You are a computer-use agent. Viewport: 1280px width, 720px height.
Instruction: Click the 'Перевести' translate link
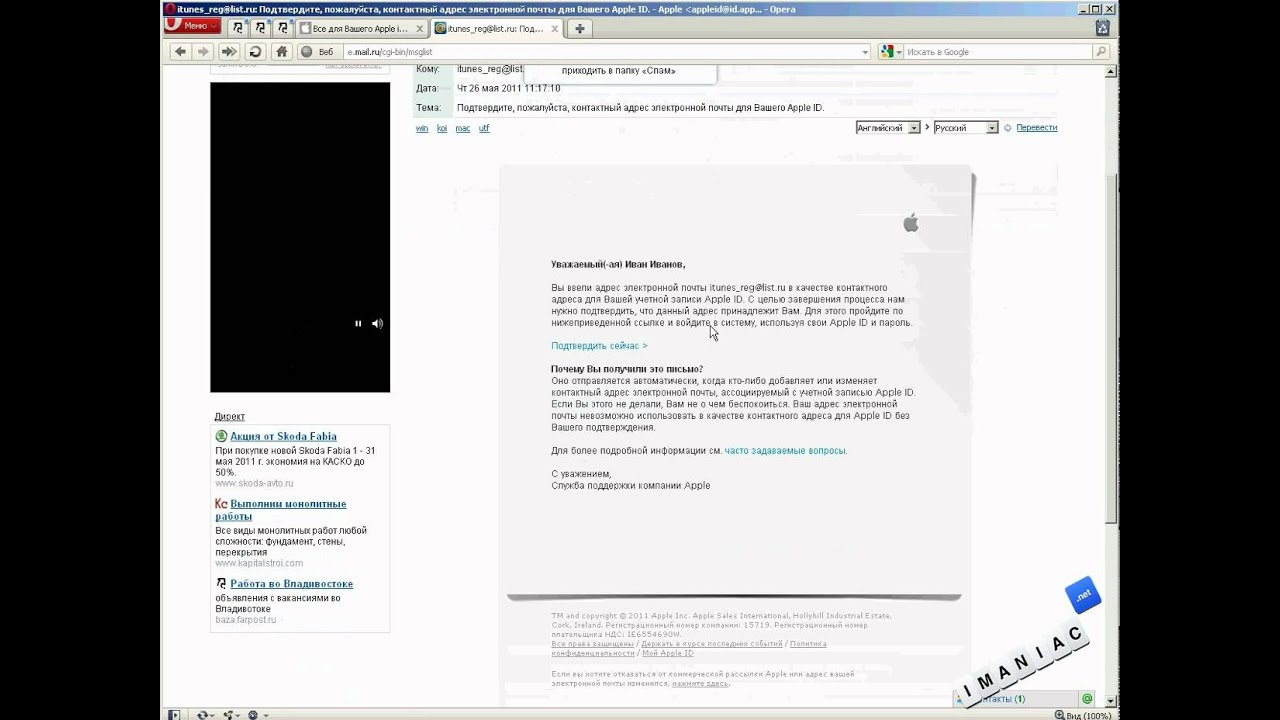1037,128
